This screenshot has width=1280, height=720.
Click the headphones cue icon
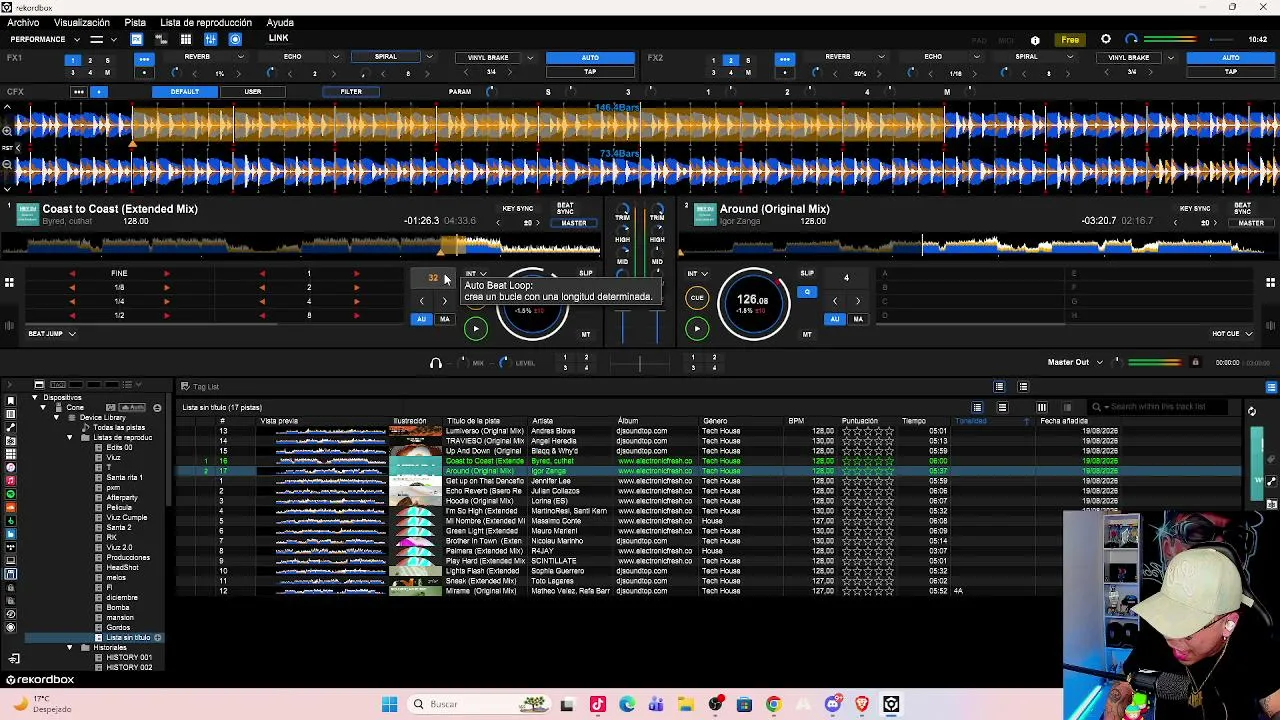tap(435, 363)
